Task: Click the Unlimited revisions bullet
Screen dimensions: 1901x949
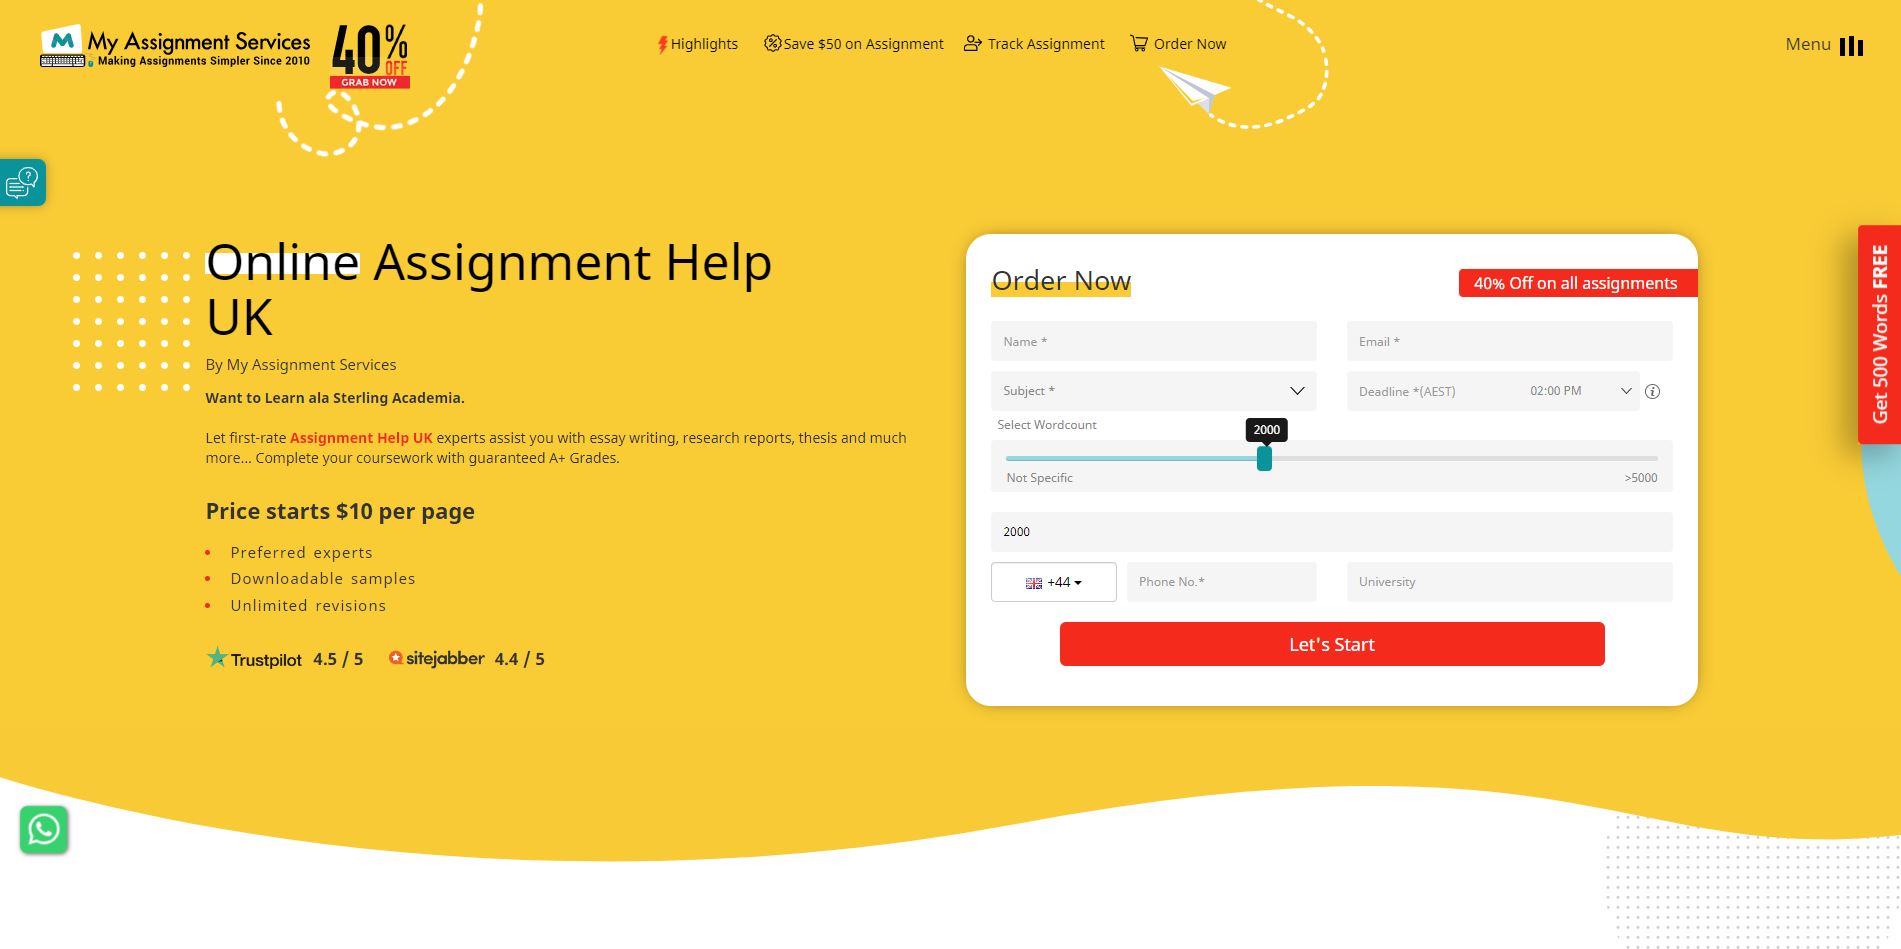Action: 308,606
